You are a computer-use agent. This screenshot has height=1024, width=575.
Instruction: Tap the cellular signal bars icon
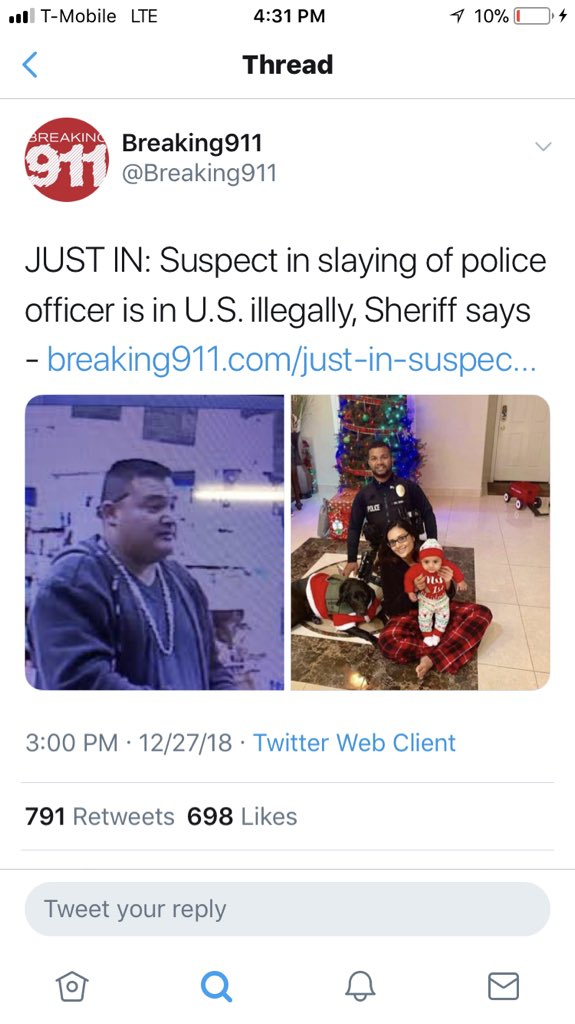coord(22,16)
